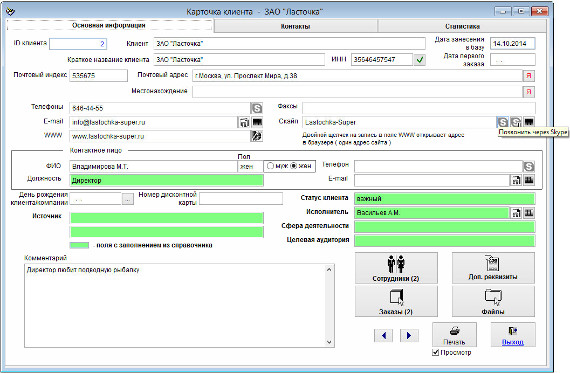
Task: Click green checkmark next to ИНН
Action: tap(420, 60)
